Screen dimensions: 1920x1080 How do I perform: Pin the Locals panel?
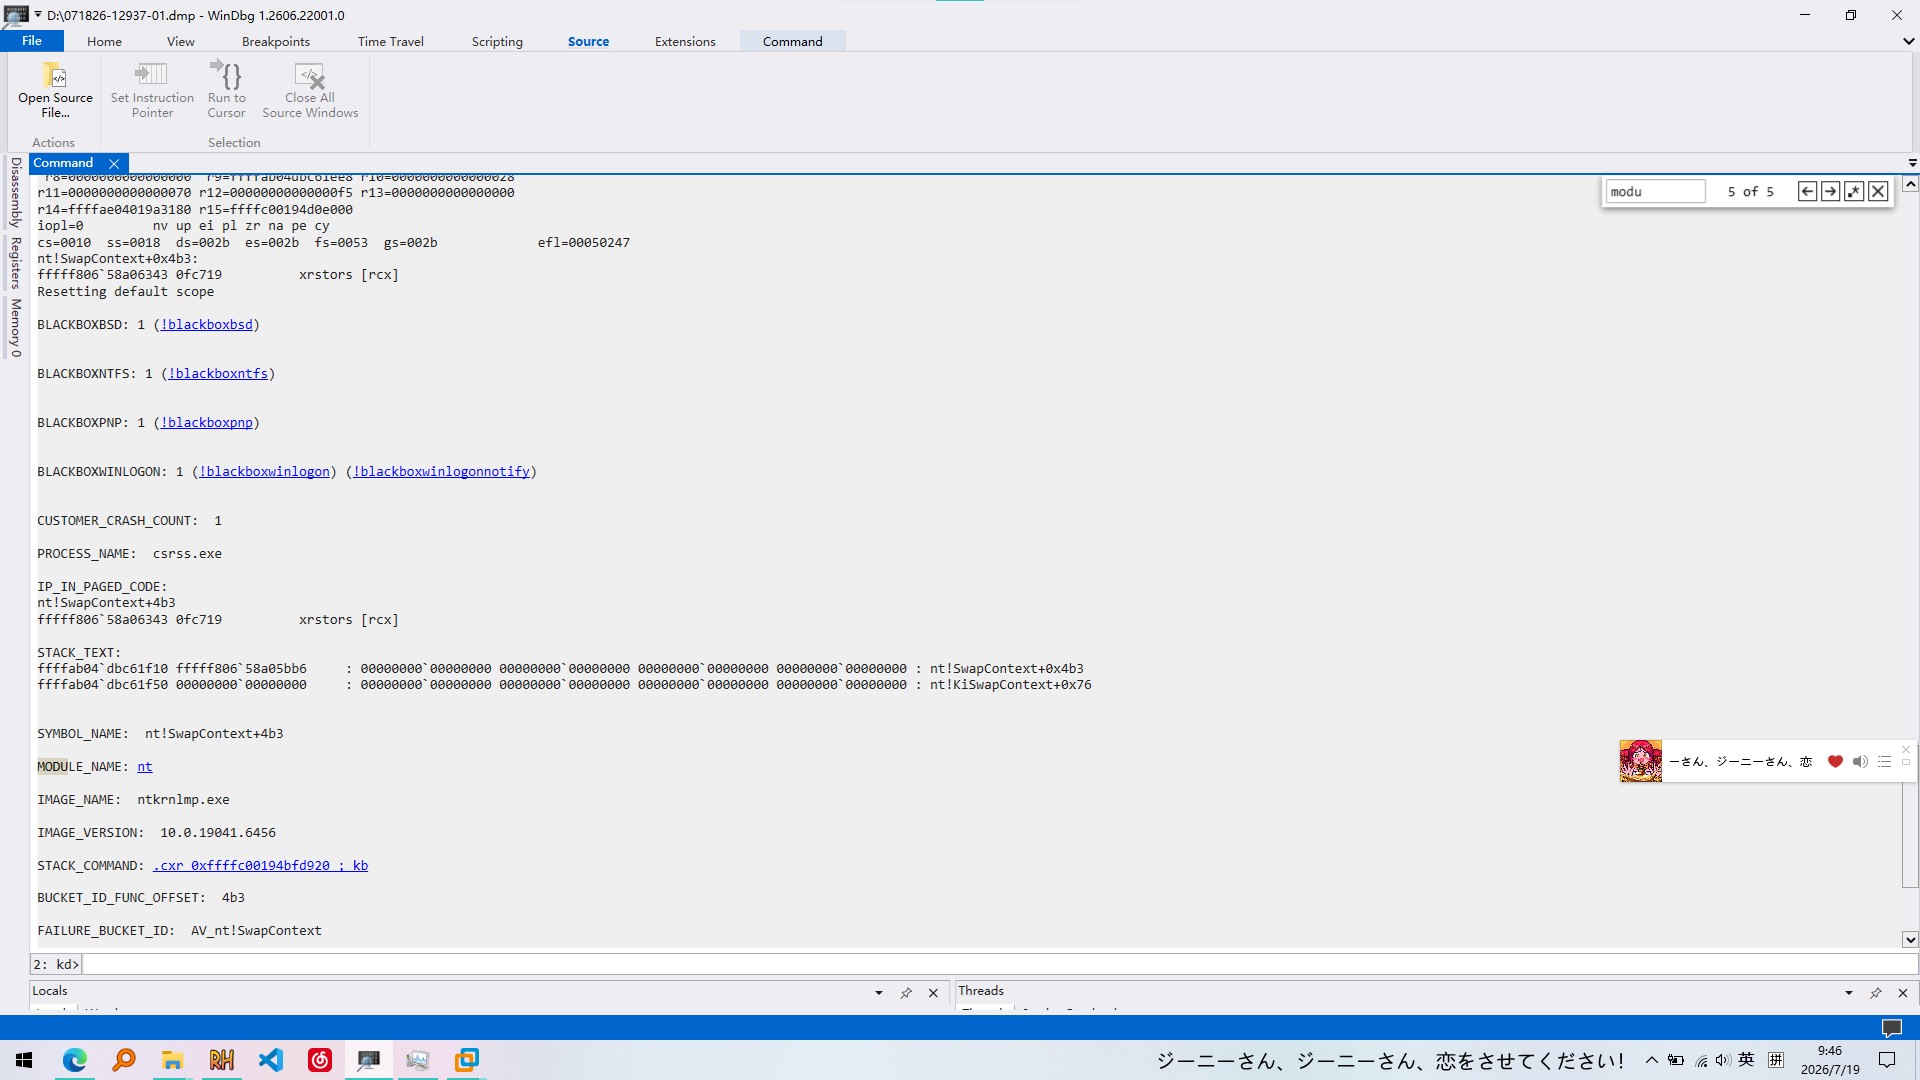click(906, 993)
